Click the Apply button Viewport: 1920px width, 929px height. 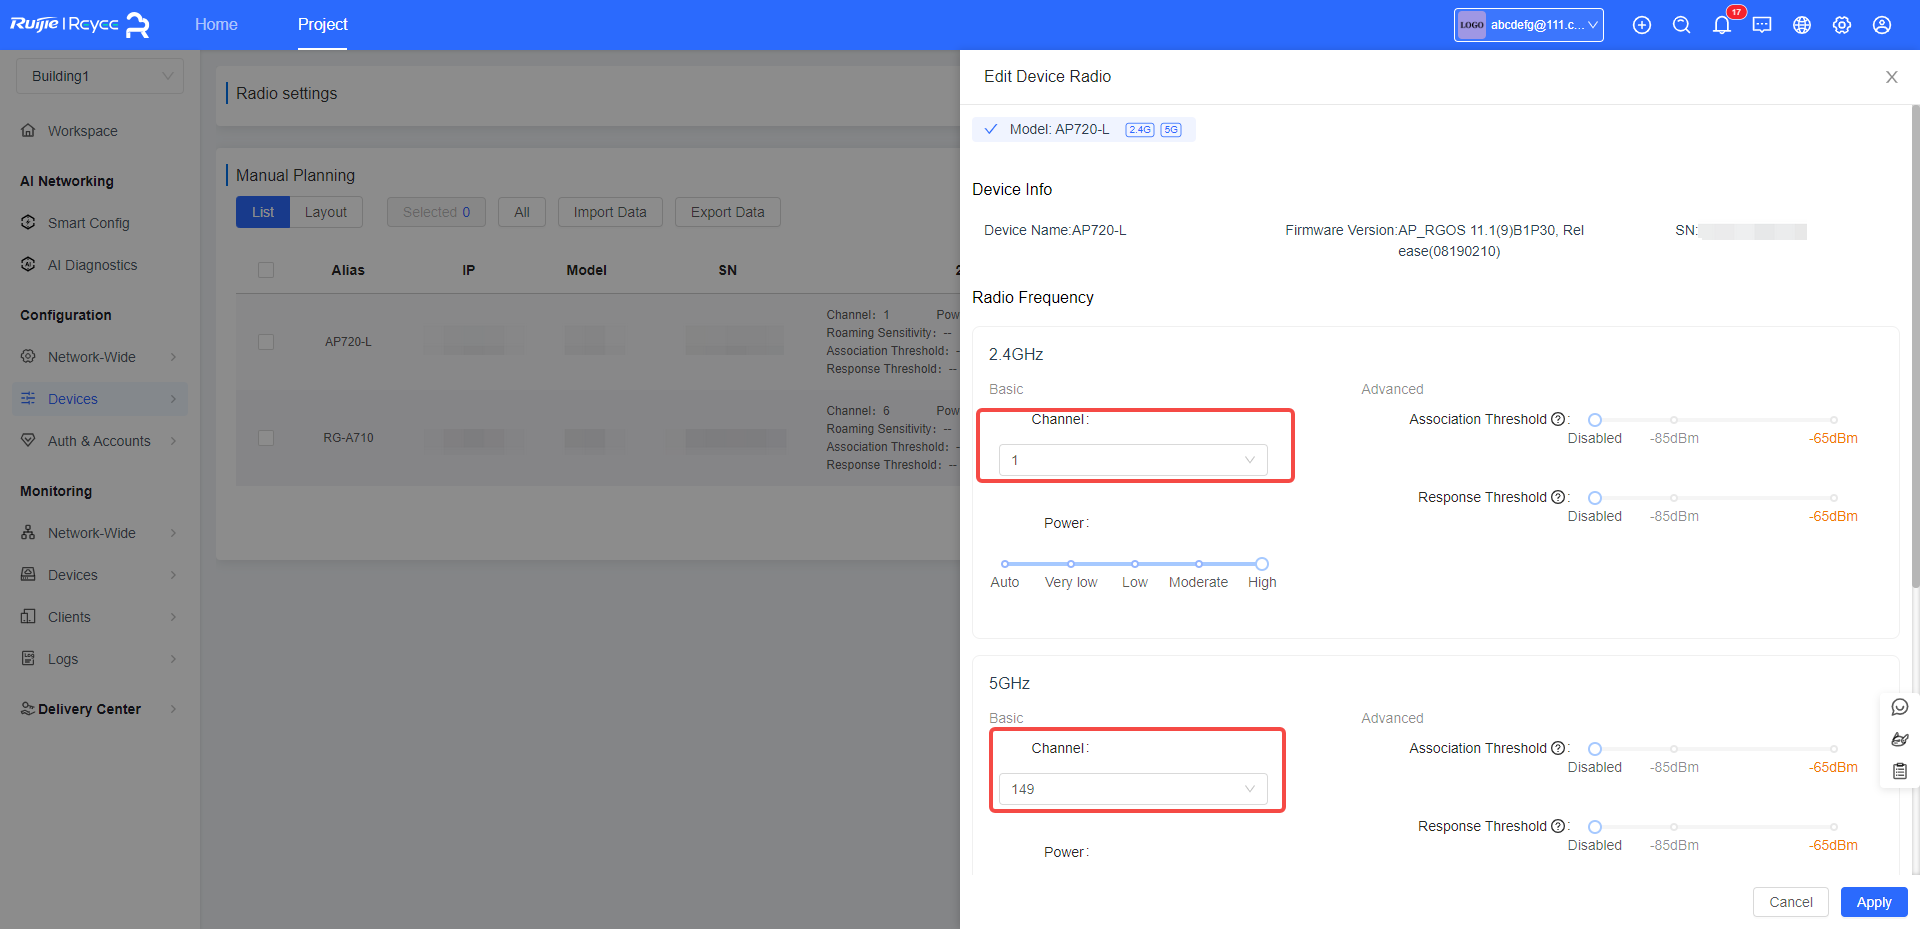point(1873,902)
